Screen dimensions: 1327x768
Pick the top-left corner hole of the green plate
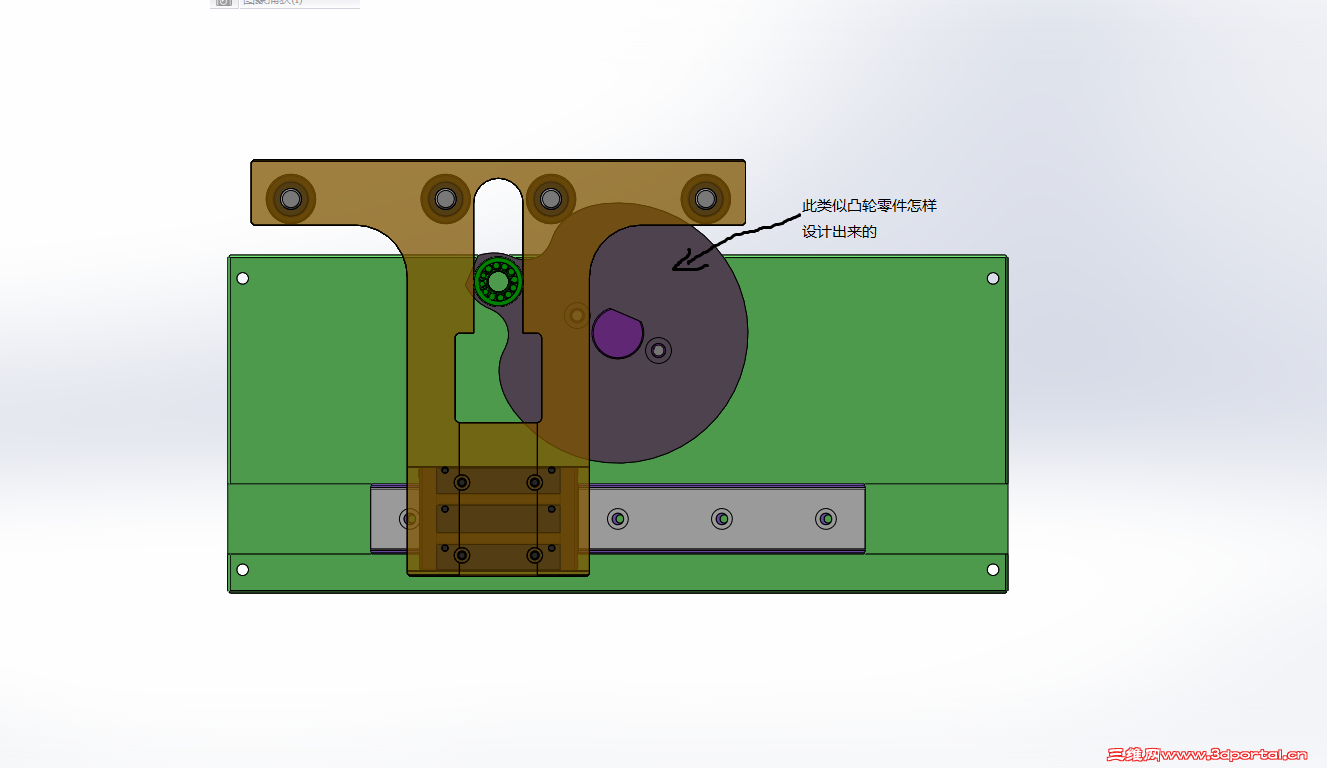pyautogui.click(x=242, y=278)
